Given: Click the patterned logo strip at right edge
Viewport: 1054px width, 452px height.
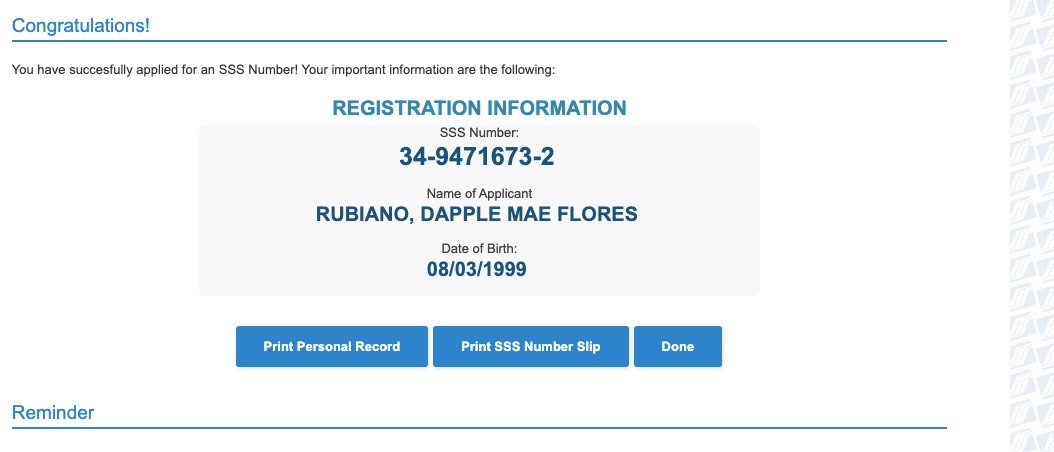Looking at the screenshot, I should tap(1029, 226).
